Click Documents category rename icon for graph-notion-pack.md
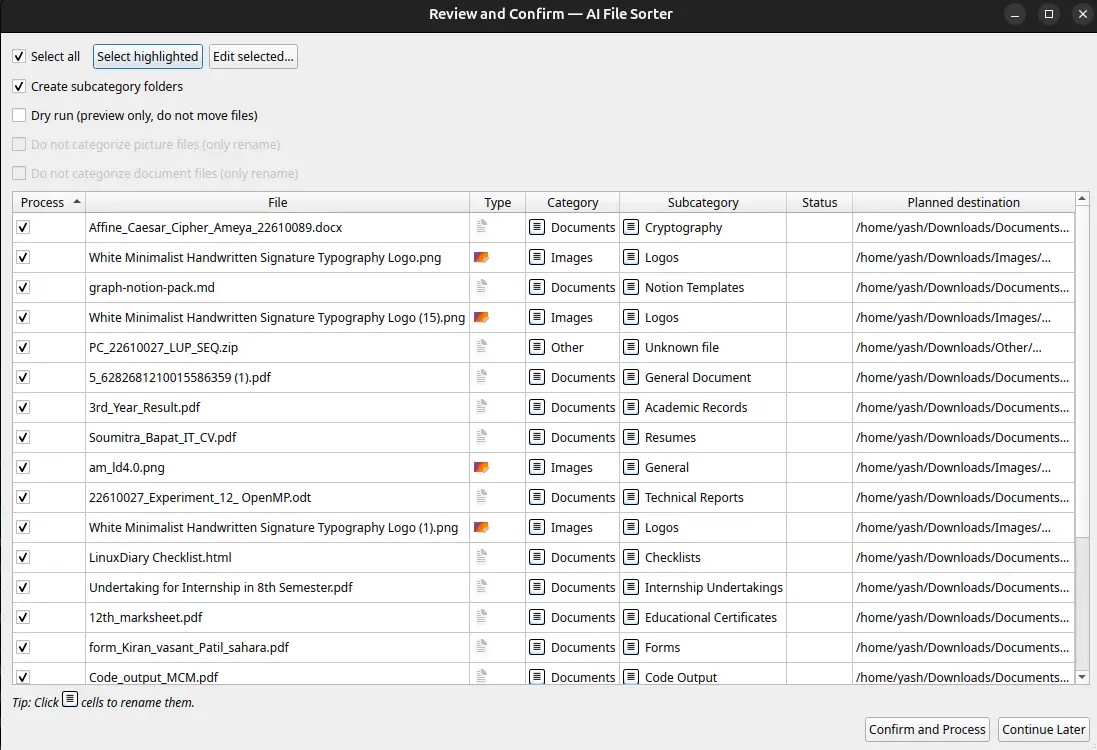This screenshot has height=750, width=1097. click(537, 288)
